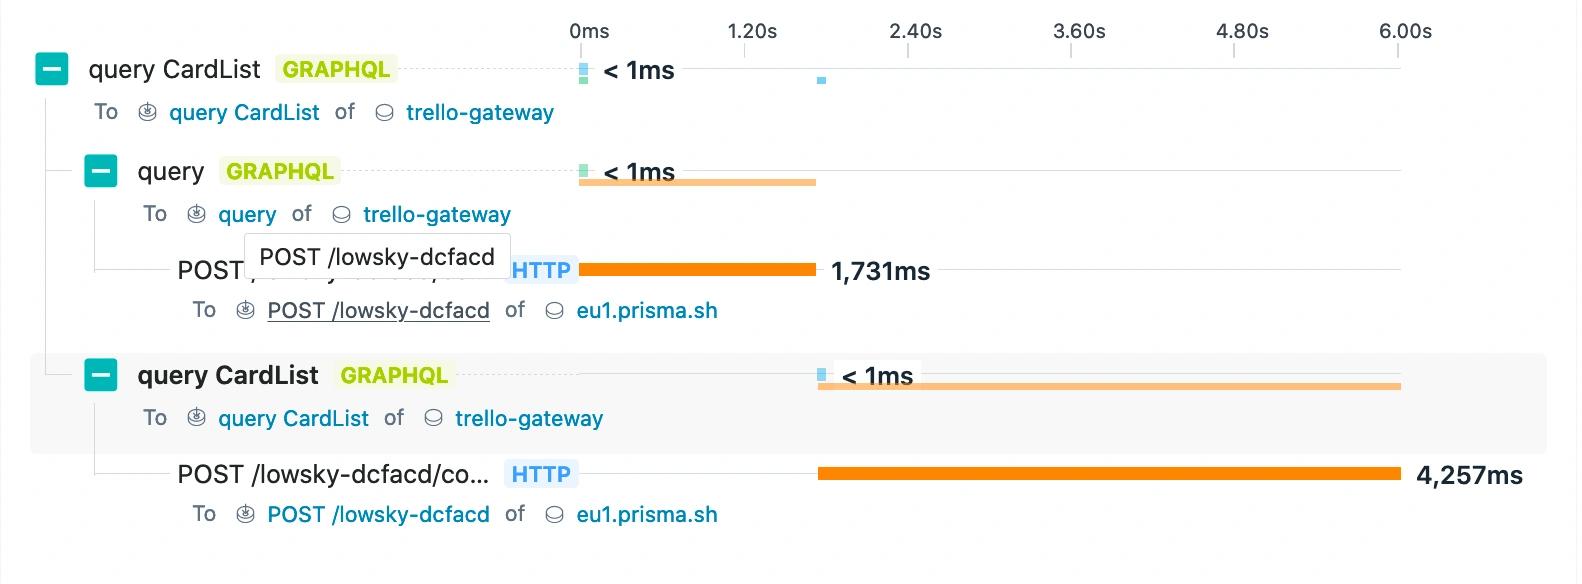The height and width of the screenshot is (584, 1582).
Task: Click HTTP tag on POST /lowsky-dcfacd/co... row
Action: (x=541, y=474)
